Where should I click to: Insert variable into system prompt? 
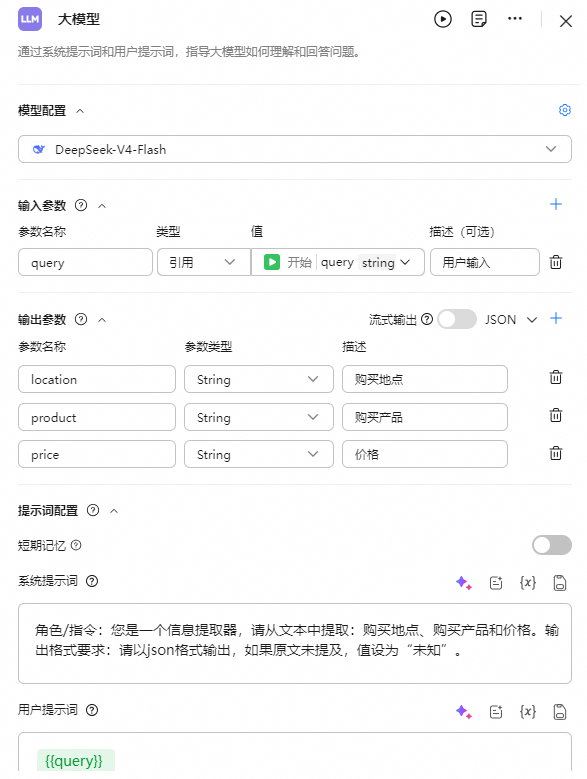click(x=528, y=582)
